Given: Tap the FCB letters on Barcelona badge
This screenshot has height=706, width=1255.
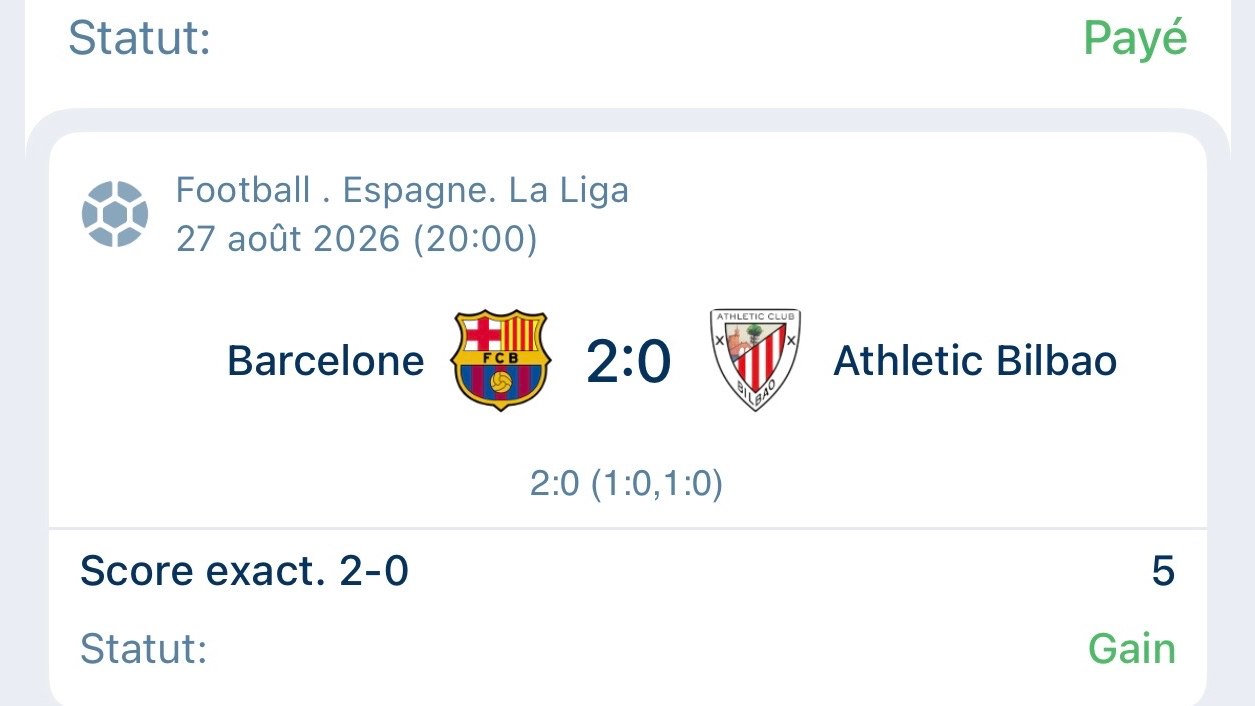Looking at the screenshot, I should click(501, 358).
